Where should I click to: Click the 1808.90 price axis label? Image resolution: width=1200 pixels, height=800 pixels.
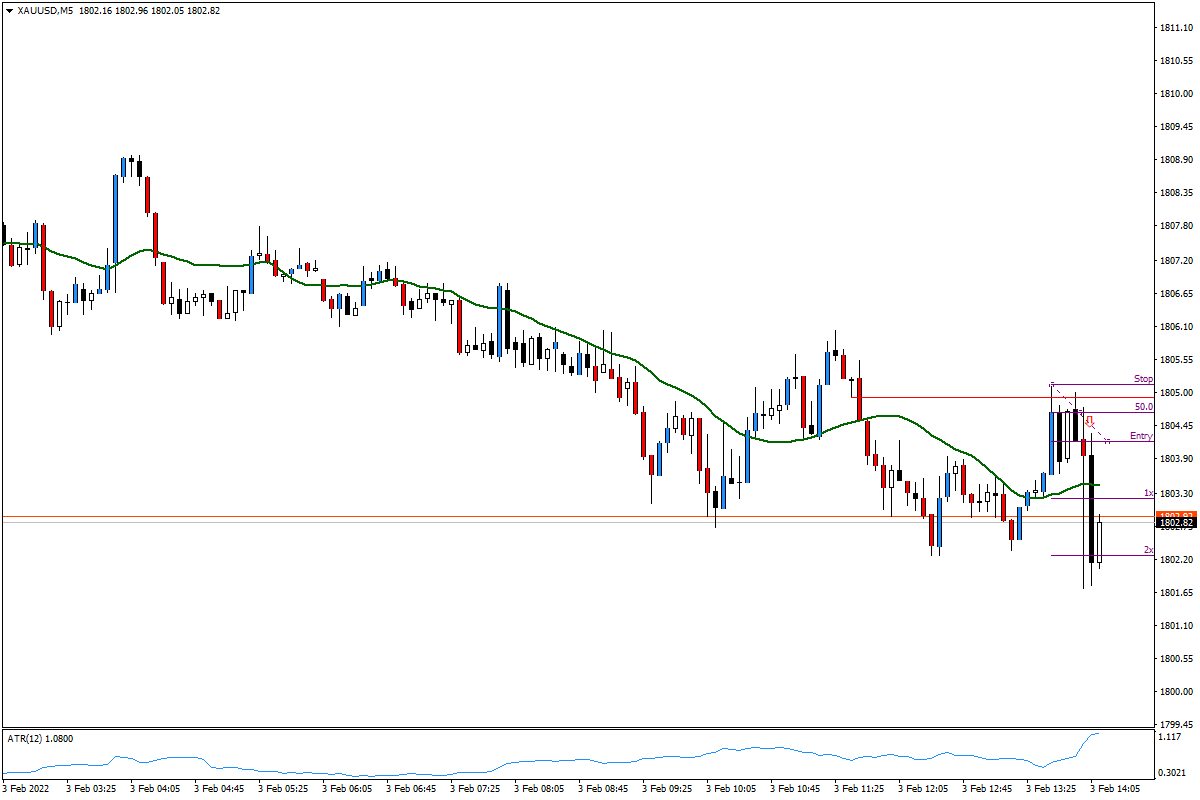pyautogui.click(x=1176, y=160)
